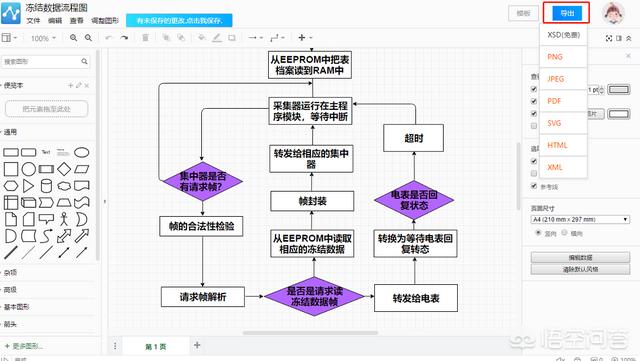Click the redo arrow icon
The image size is (640, 361).
pos(124,38)
